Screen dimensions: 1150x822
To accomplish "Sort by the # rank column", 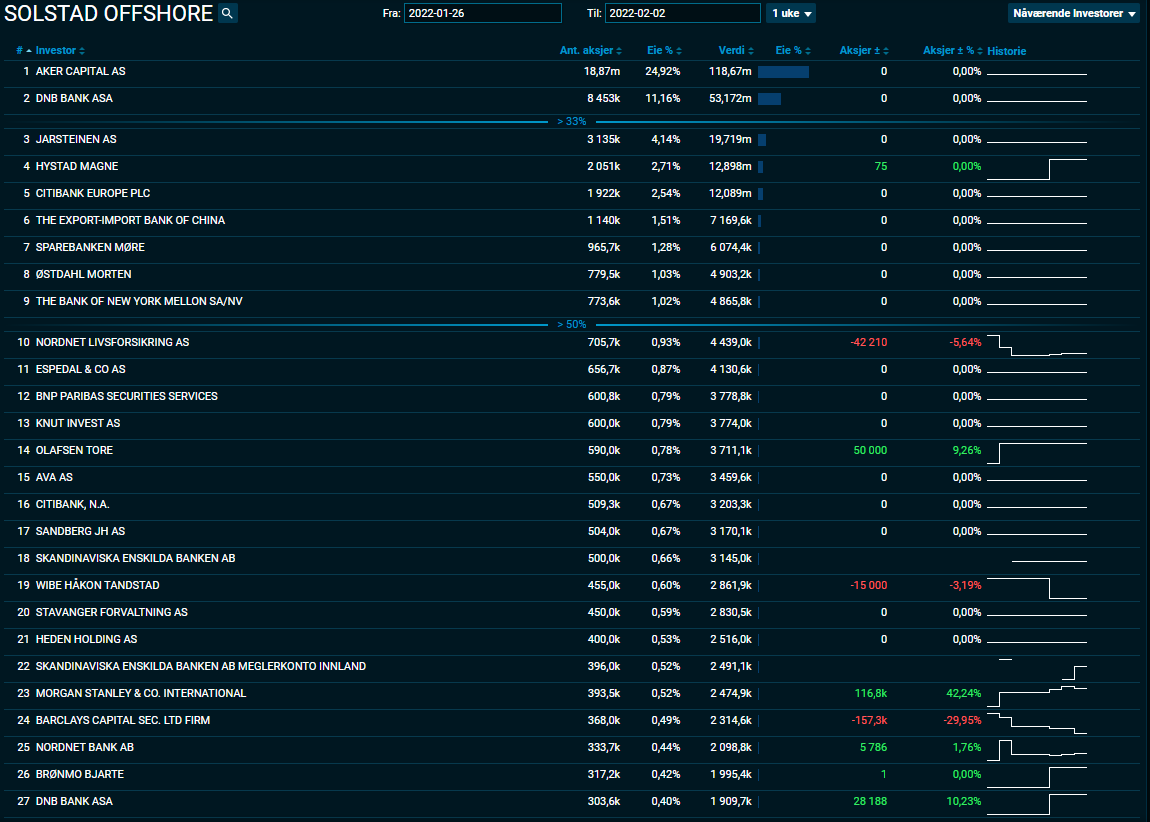I will click(23, 51).
